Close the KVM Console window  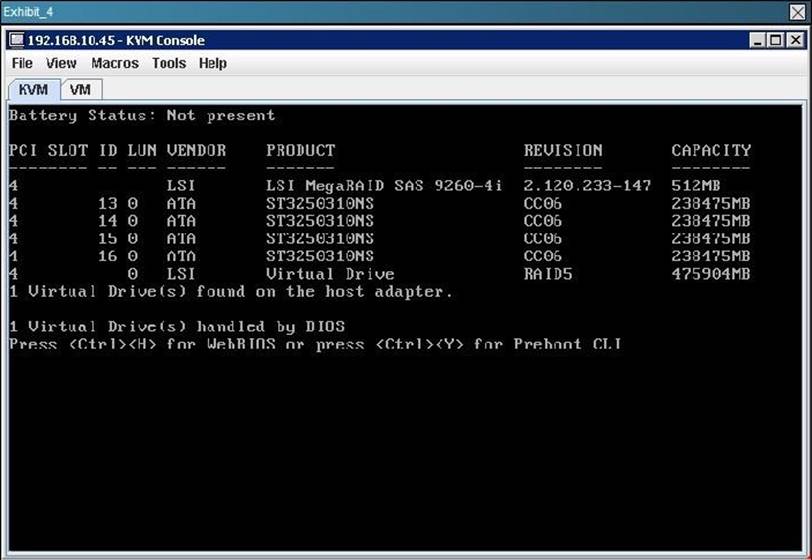point(792,40)
